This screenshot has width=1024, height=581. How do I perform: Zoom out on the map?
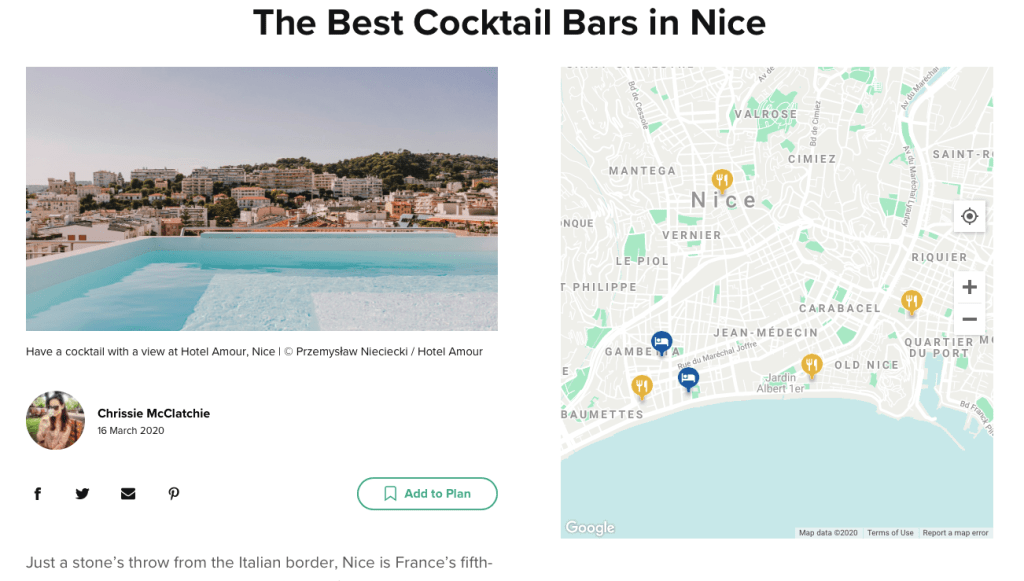[969, 319]
